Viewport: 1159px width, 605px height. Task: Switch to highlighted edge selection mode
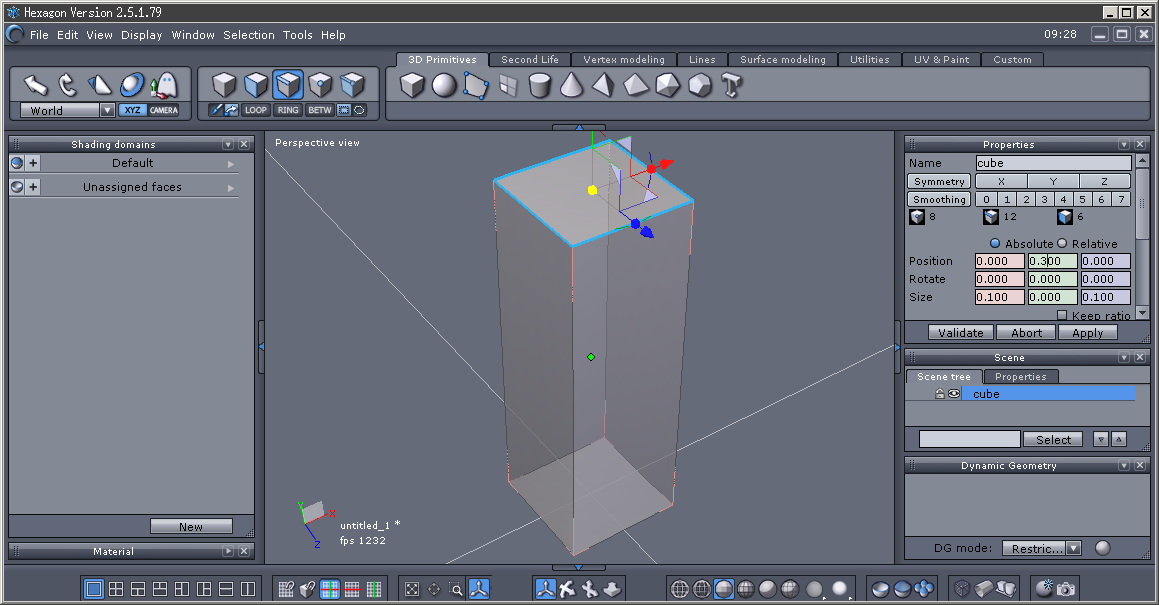click(288, 85)
